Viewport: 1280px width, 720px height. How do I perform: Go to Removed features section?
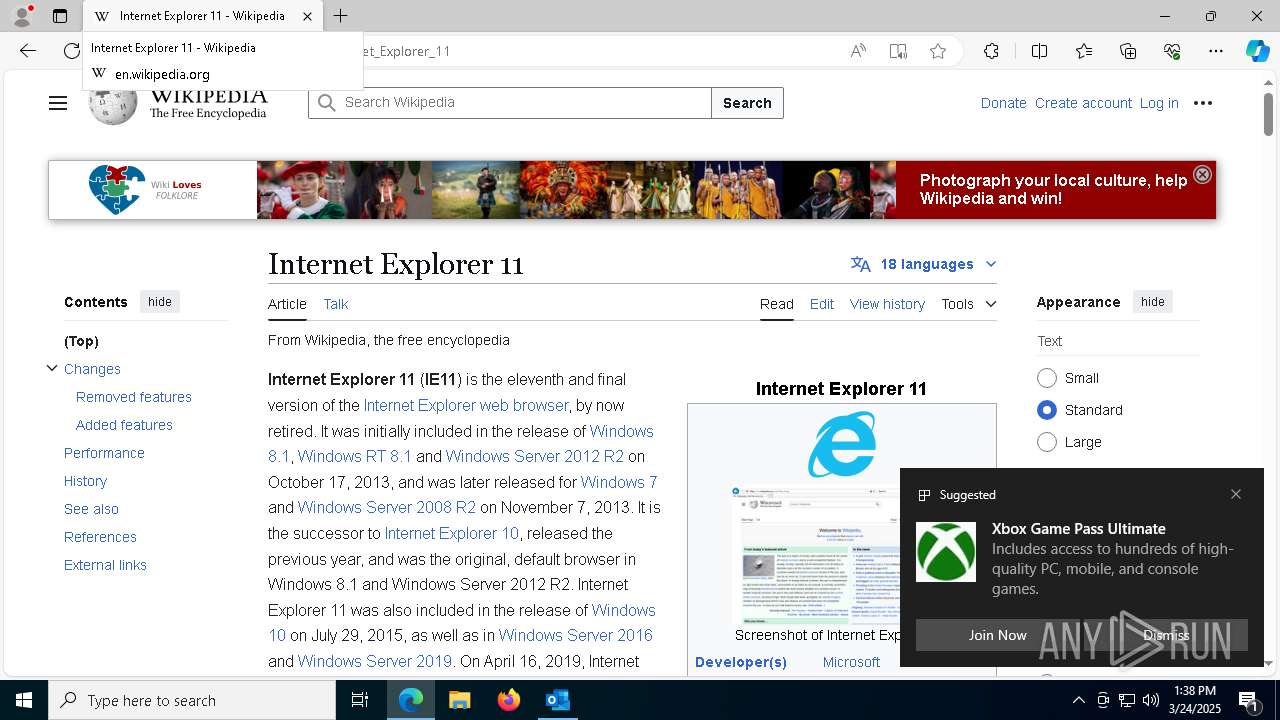click(x=134, y=397)
